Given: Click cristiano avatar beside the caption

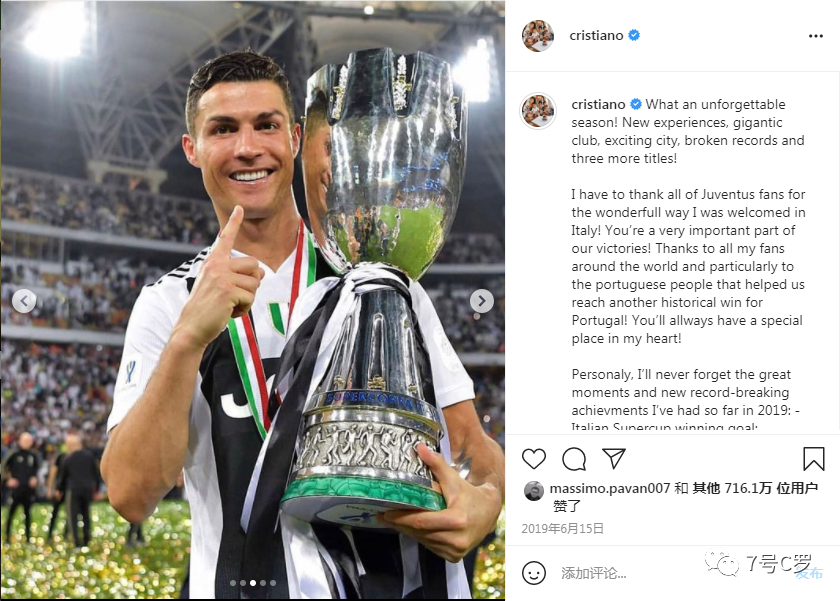Looking at the screenshot, I should (538, 111).
